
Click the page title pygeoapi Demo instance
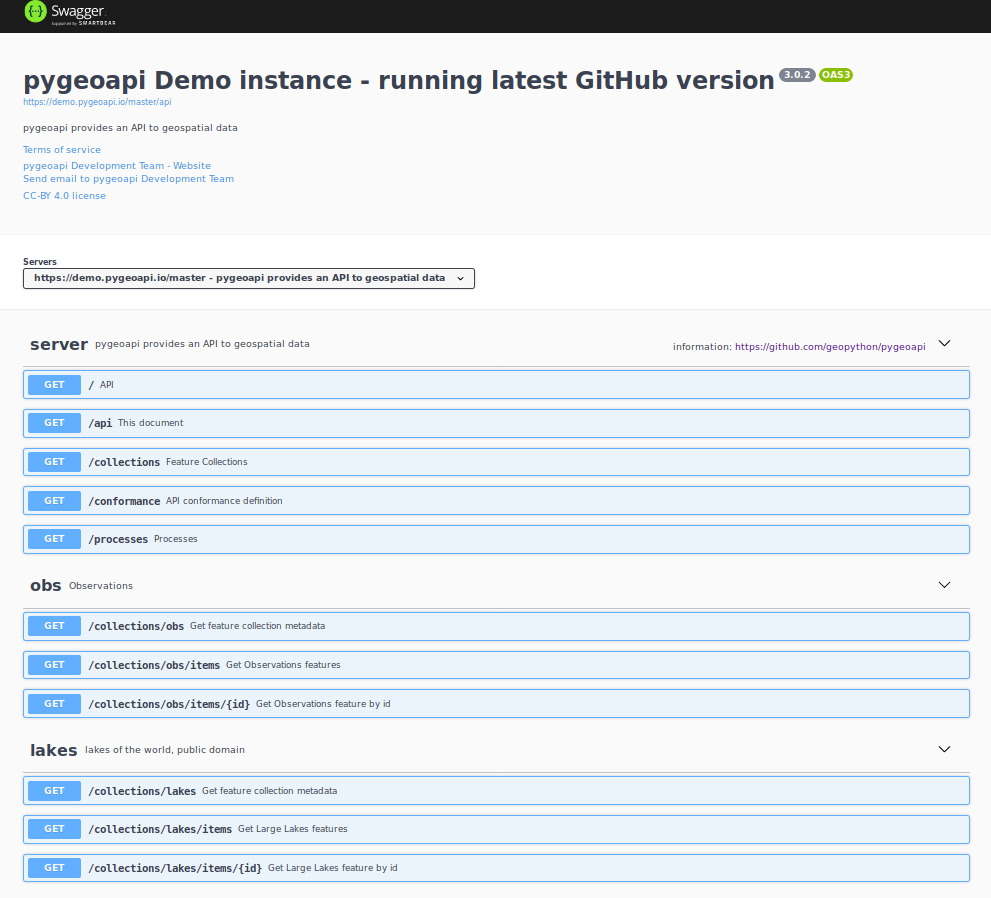[x=399, y=81]
